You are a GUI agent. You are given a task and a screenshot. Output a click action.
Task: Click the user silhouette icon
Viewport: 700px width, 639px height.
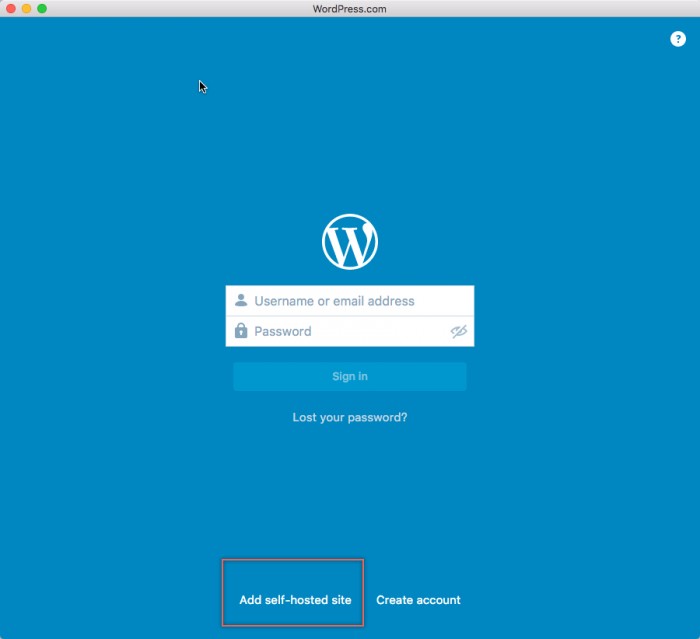coord(241,300)
